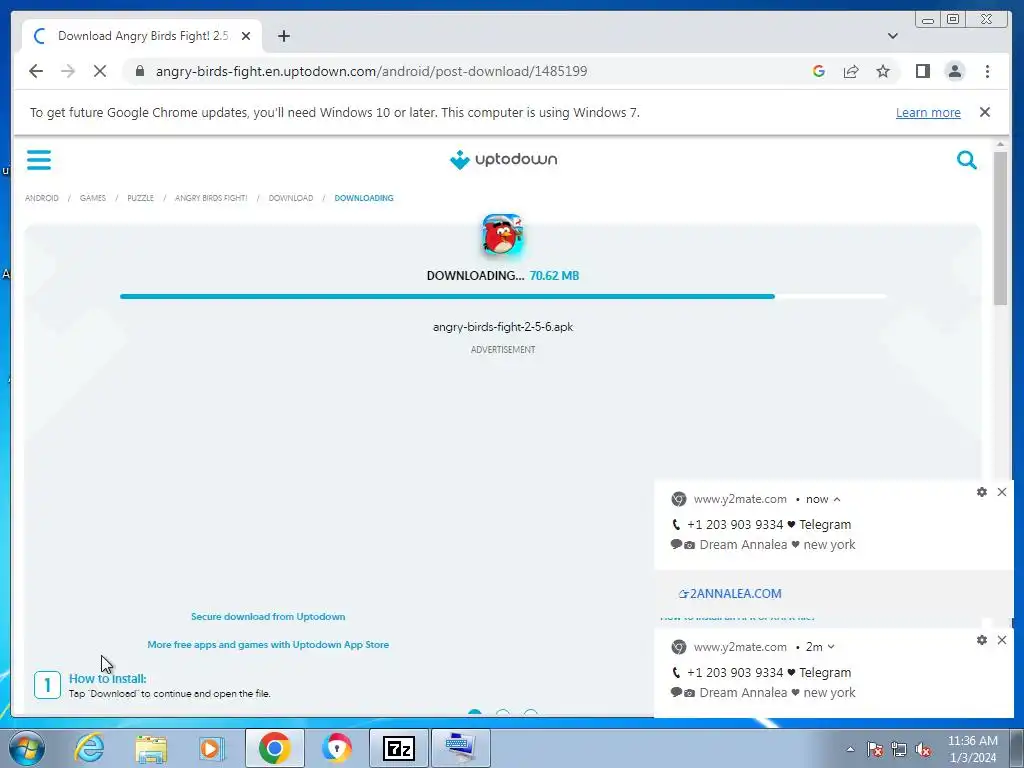The width and height of the screenshot is (1024, 768).
Task: Click the Google icon in address bar
Action: (818, 71)
